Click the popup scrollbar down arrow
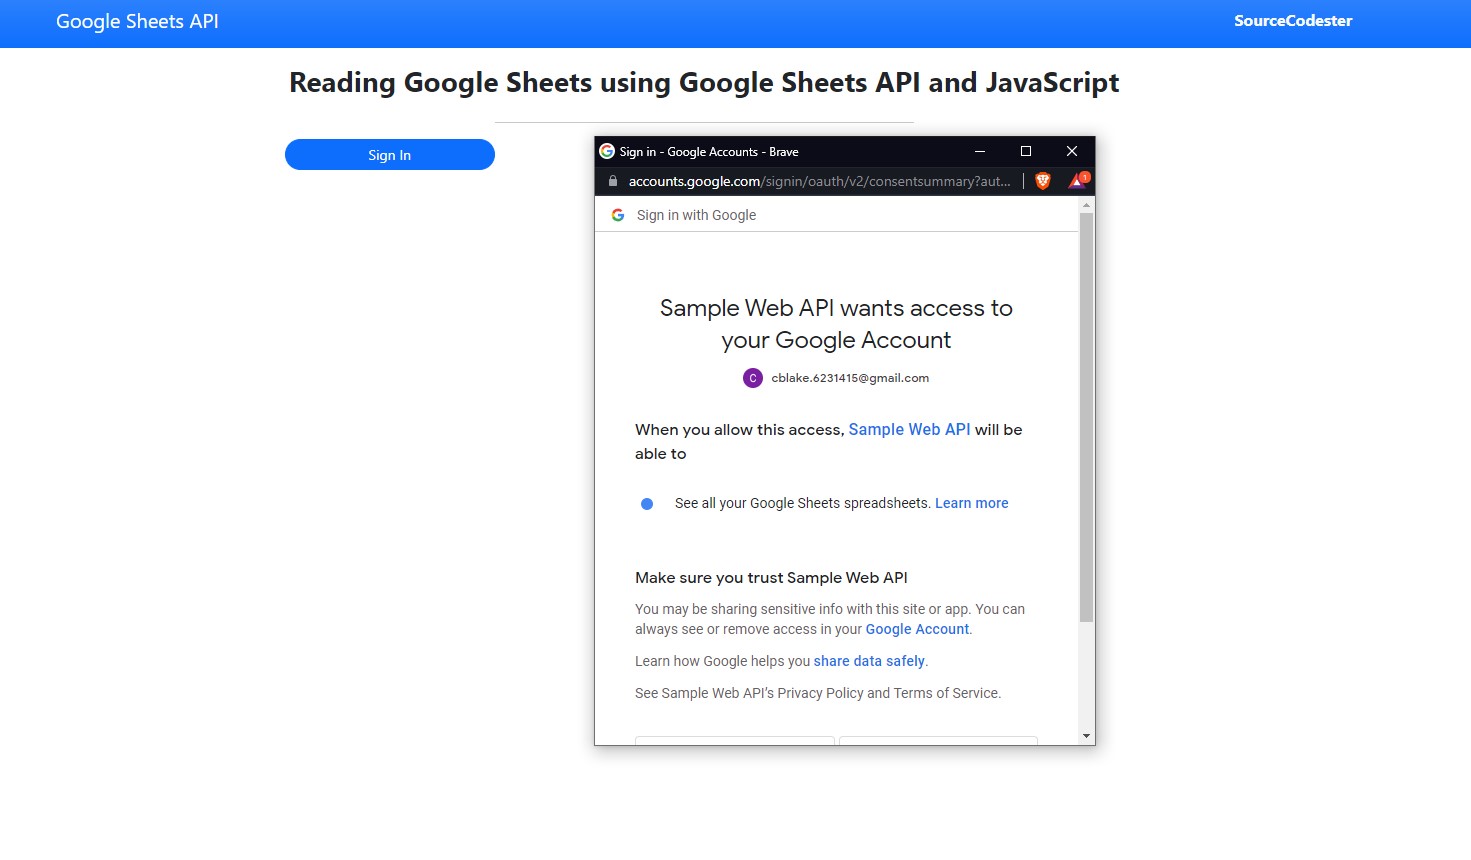This screenshot has width=1471, height=860. click(x=1087, y=736)
